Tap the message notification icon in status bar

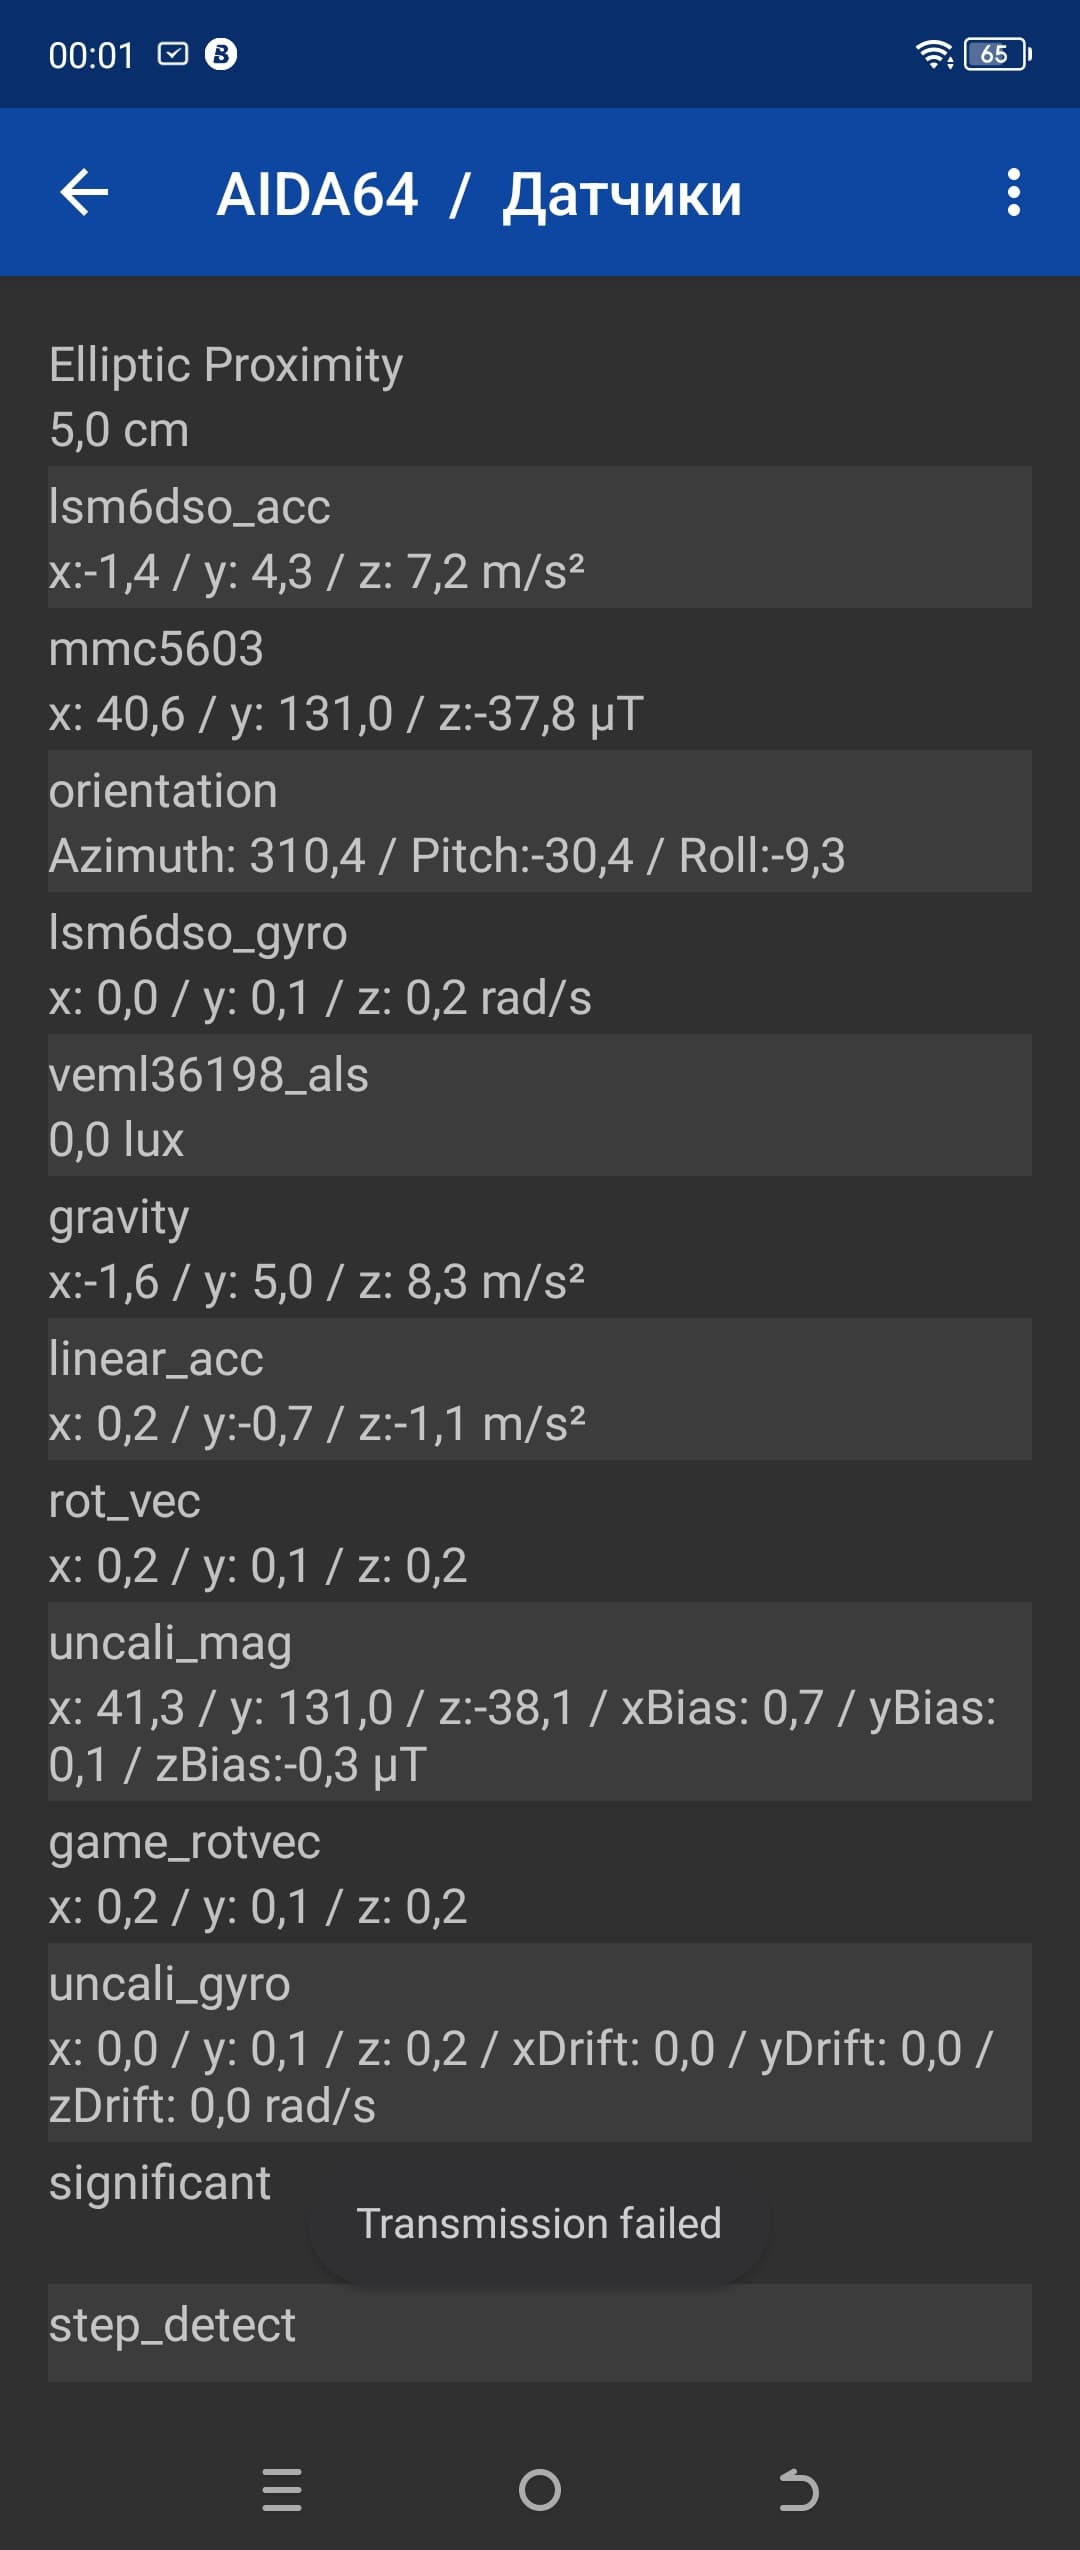click(x=173, y=54)
